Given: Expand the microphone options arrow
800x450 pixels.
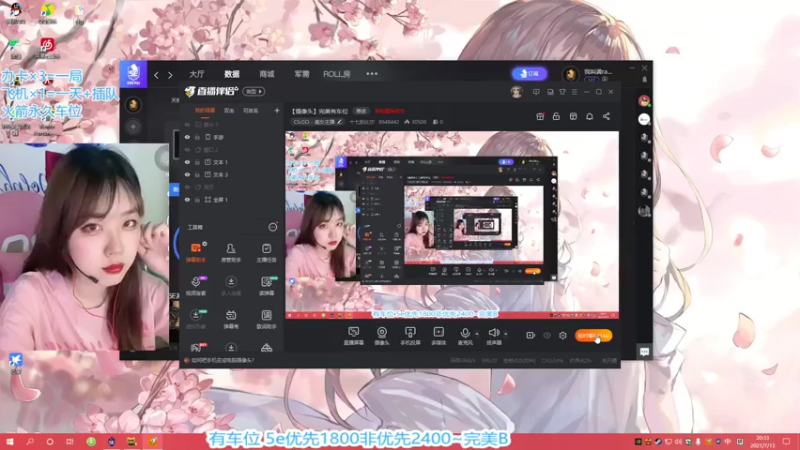Looking at the screenshot, I should (477, 334).
